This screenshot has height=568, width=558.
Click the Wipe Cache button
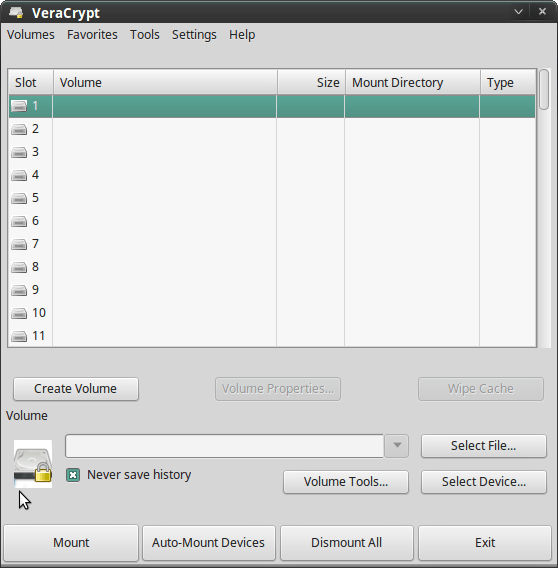(x=480, y=389)
